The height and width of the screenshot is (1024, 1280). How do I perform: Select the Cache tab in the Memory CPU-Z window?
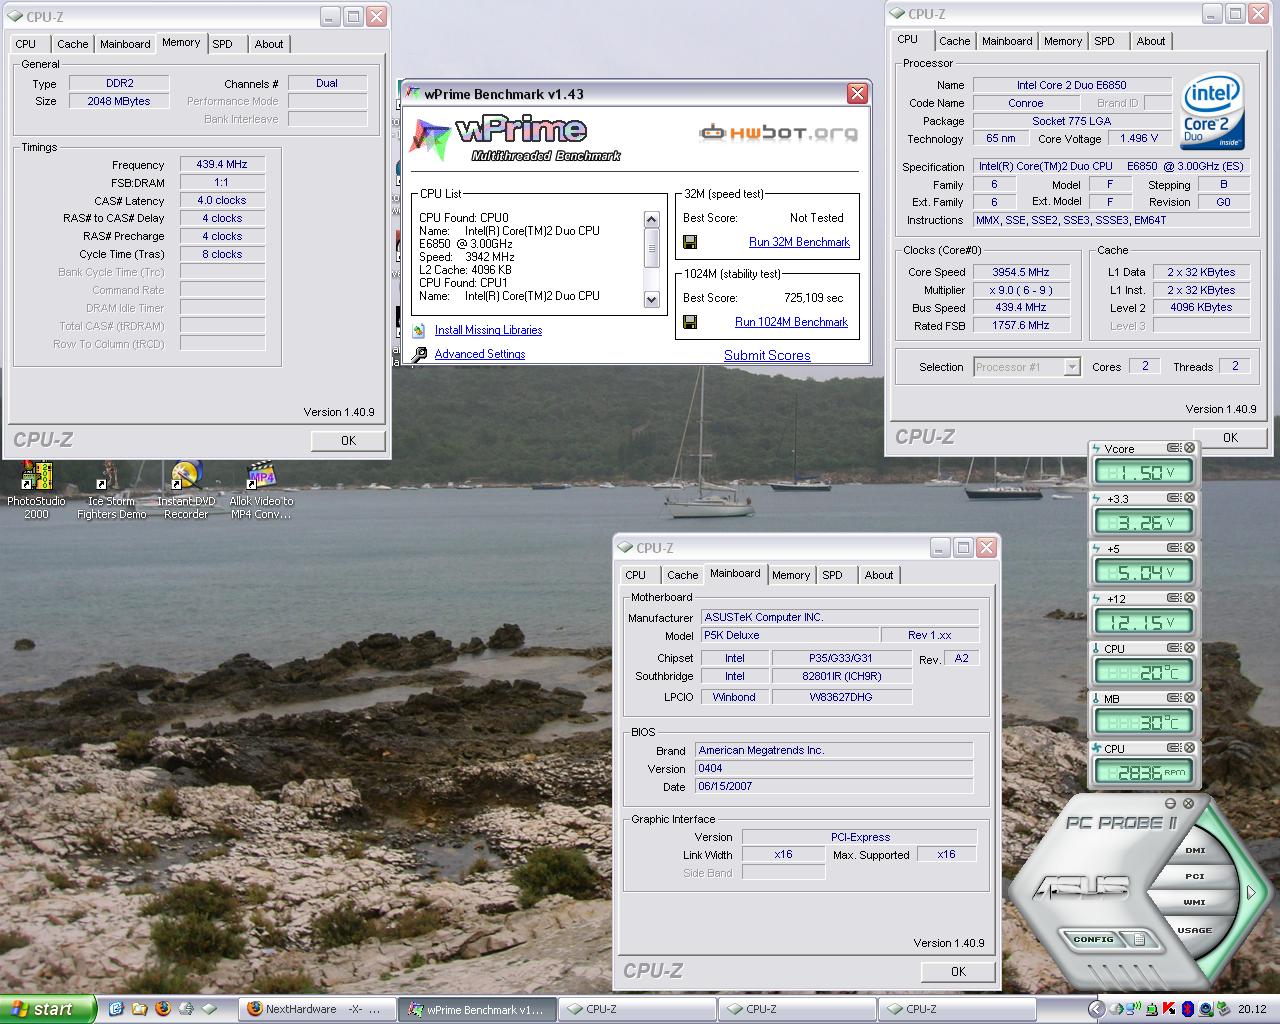tap(72, 44)
